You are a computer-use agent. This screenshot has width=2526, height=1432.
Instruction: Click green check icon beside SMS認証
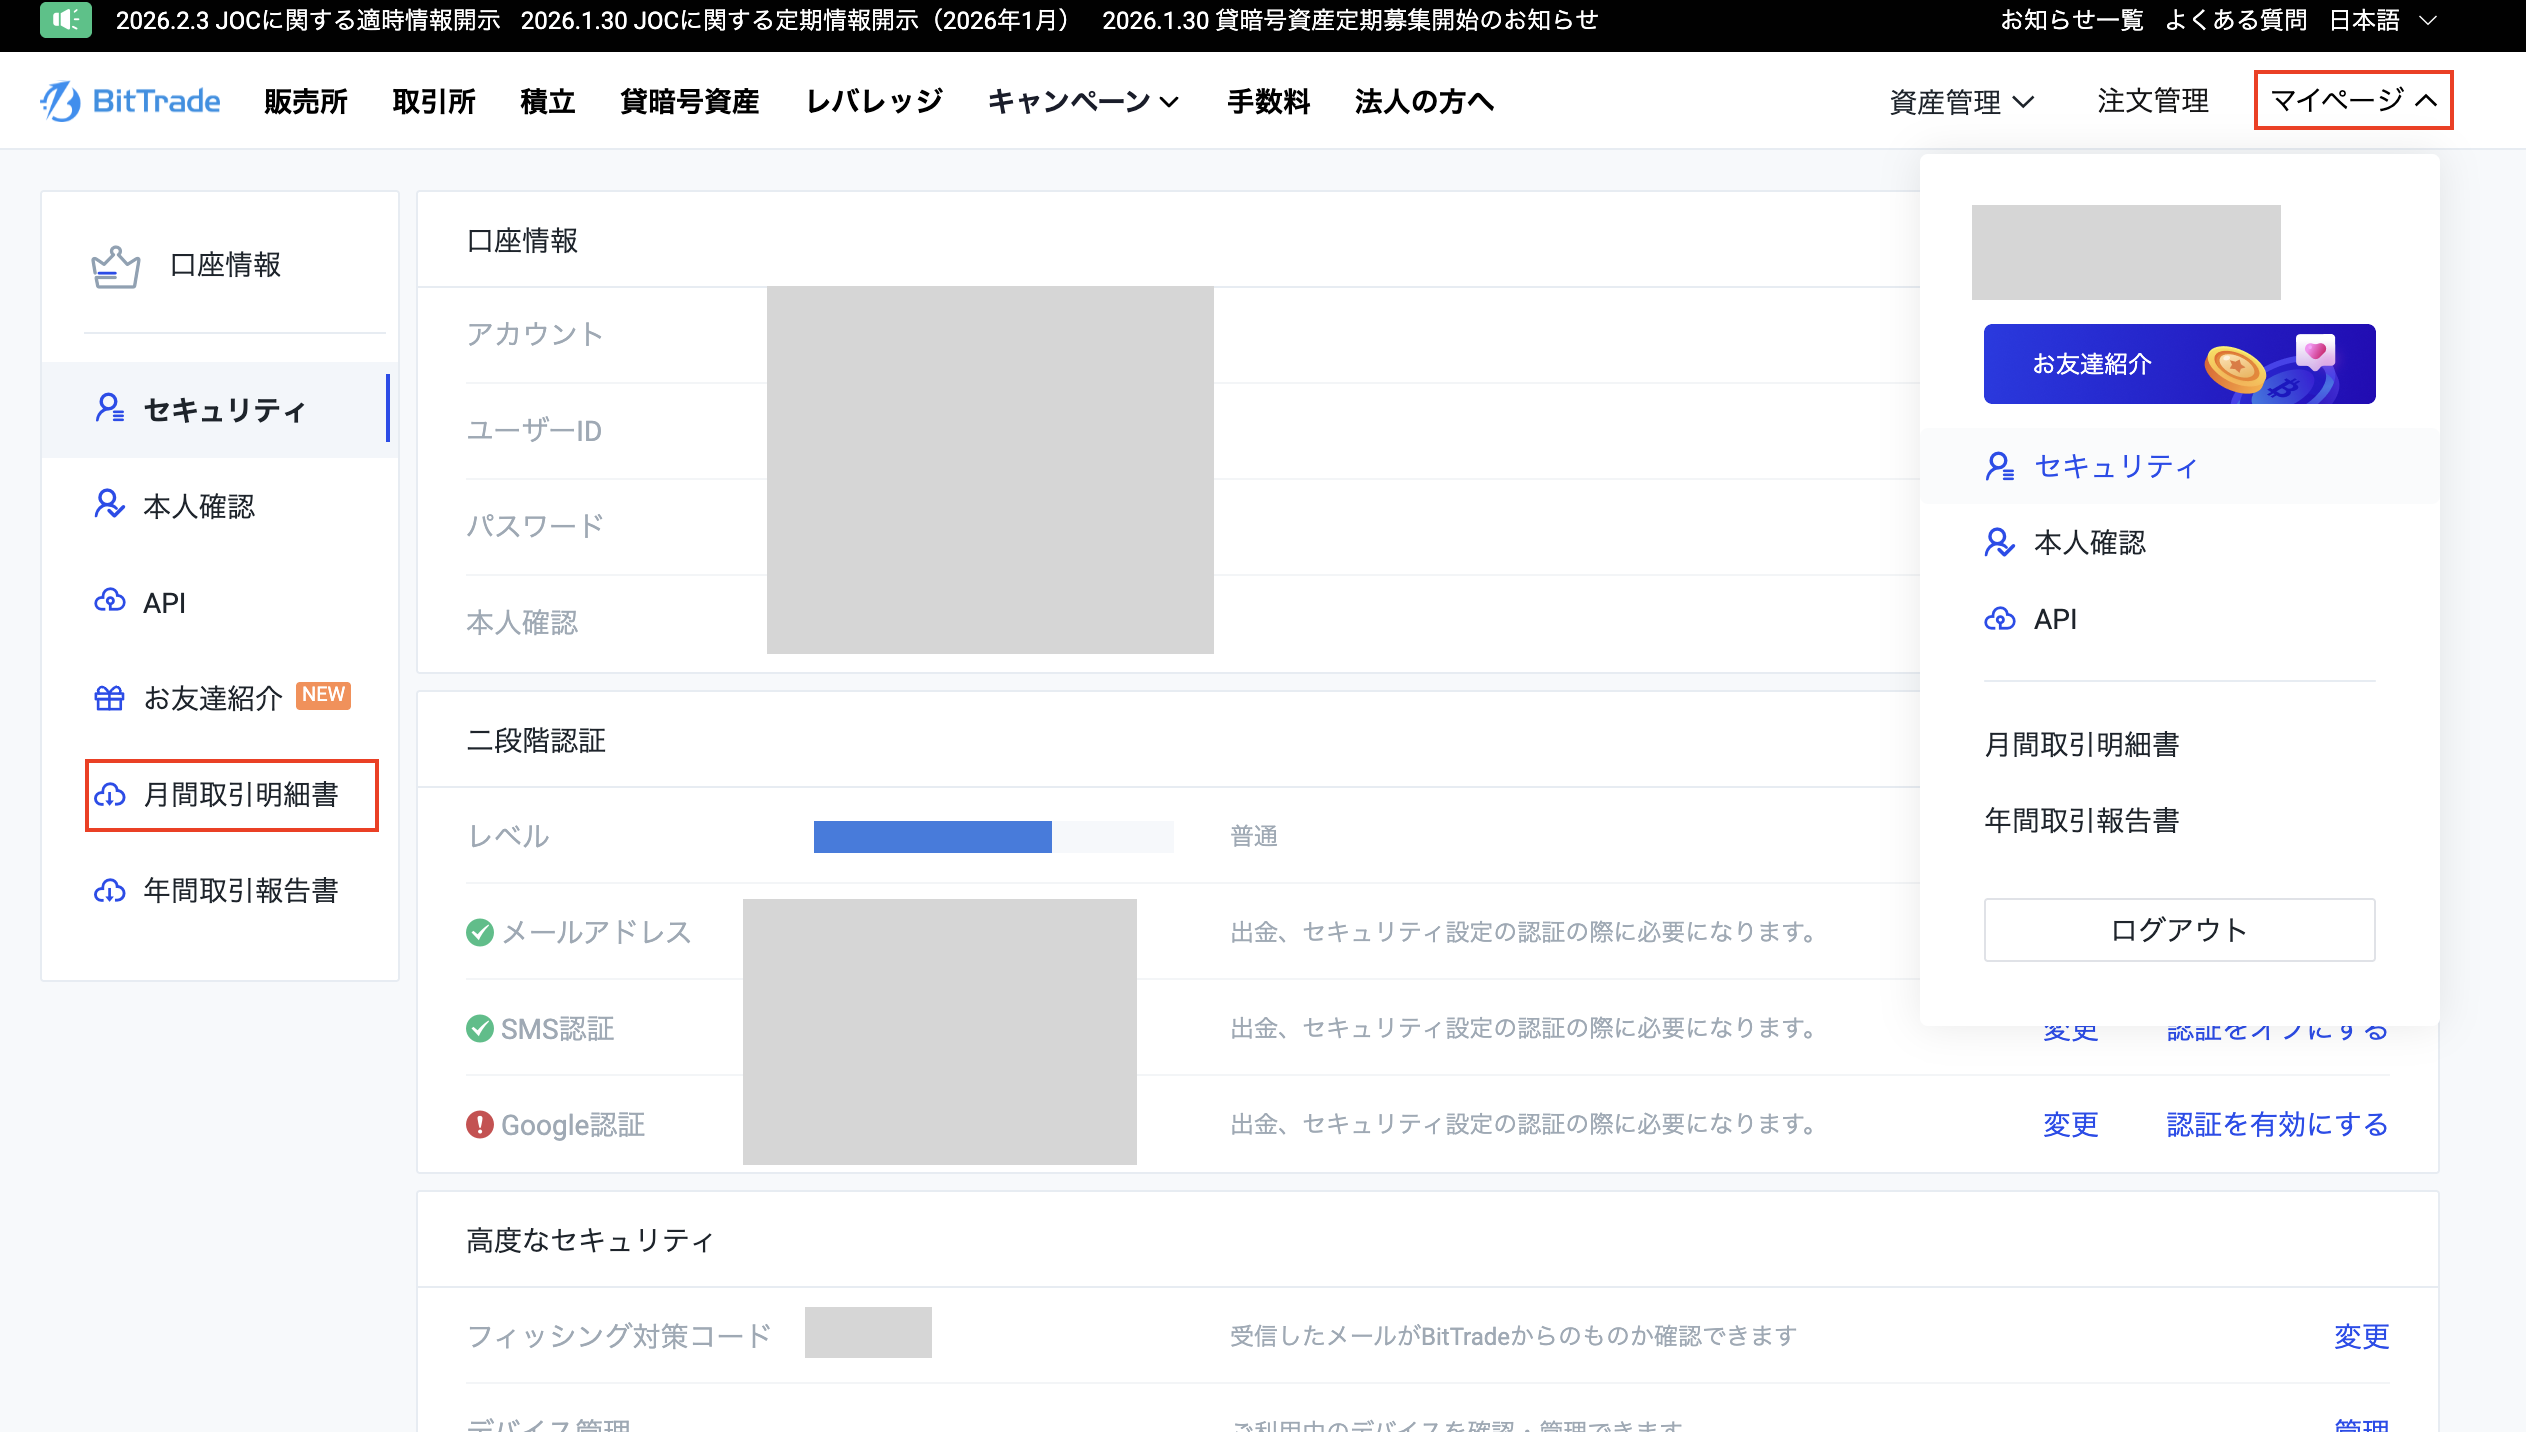[x=480, y=1028]
